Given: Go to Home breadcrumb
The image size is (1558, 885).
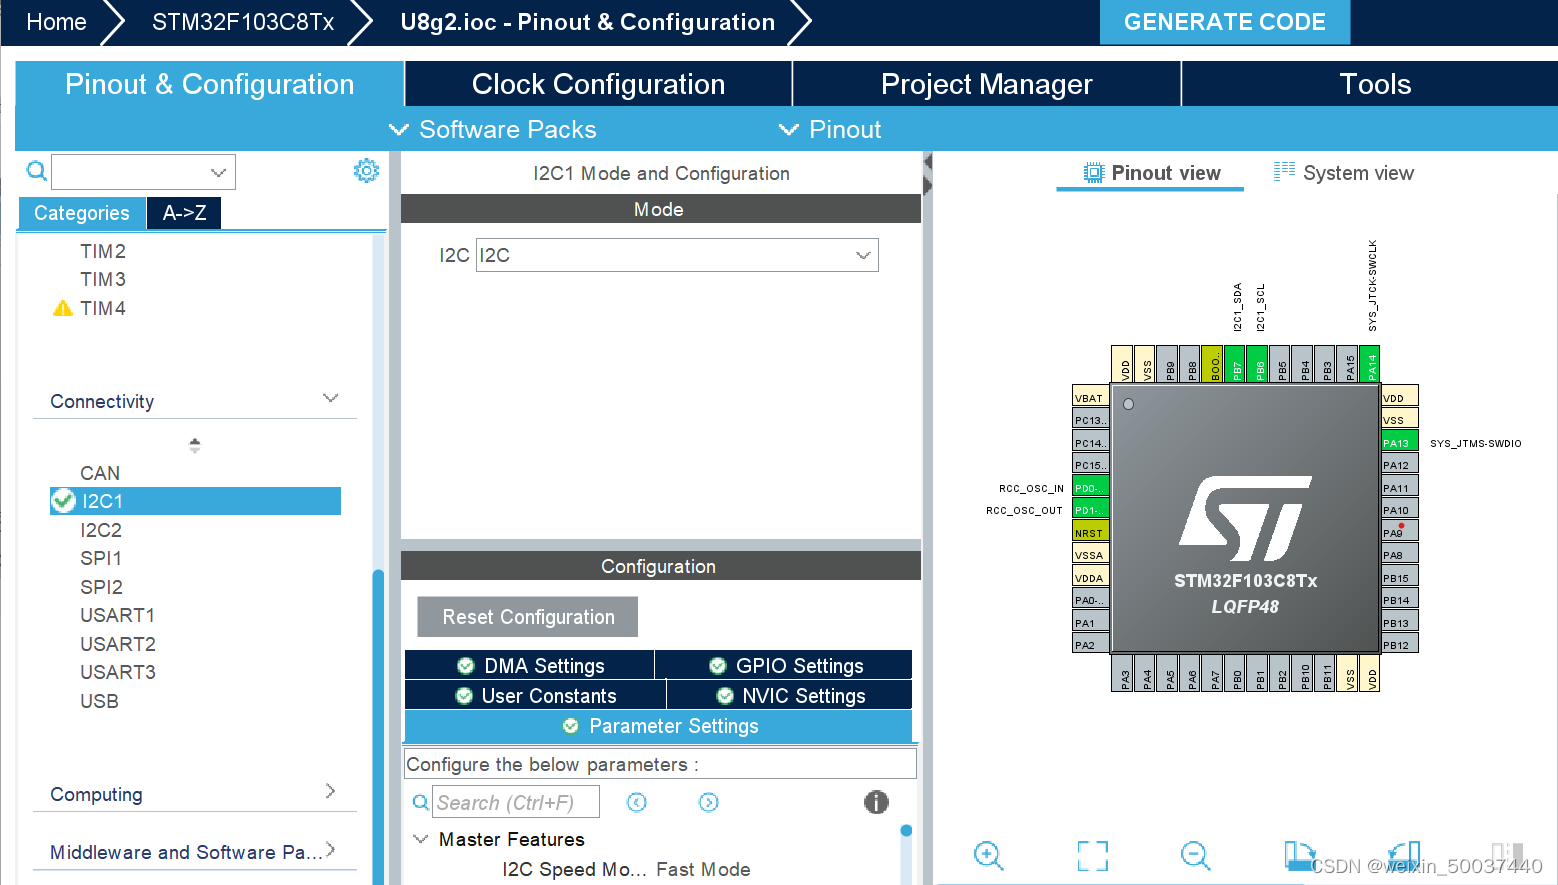Looking at the screenshot, I should point(56,22).
